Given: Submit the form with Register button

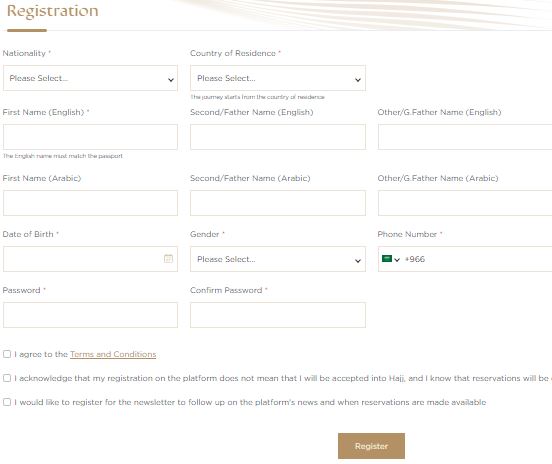Looking at the screenshot, I should 371,446.
